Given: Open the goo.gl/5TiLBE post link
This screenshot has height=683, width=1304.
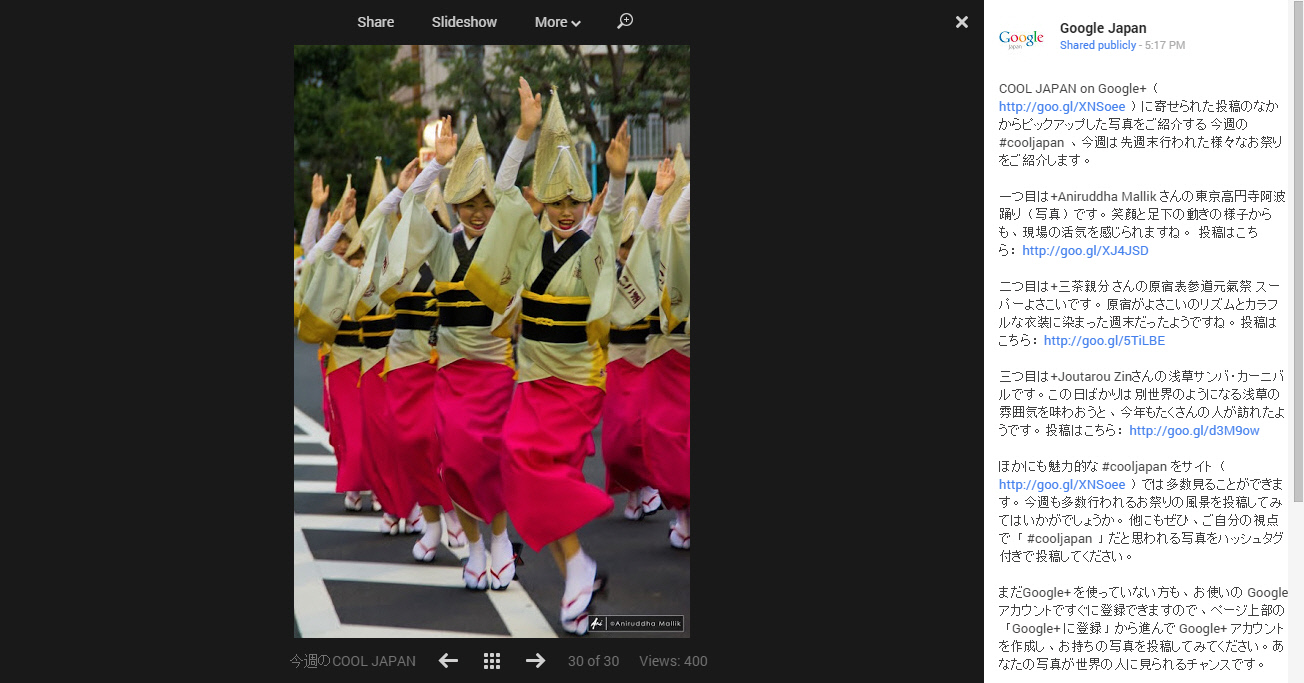Looking at the screenshot, I should (x=1104, y=340).
